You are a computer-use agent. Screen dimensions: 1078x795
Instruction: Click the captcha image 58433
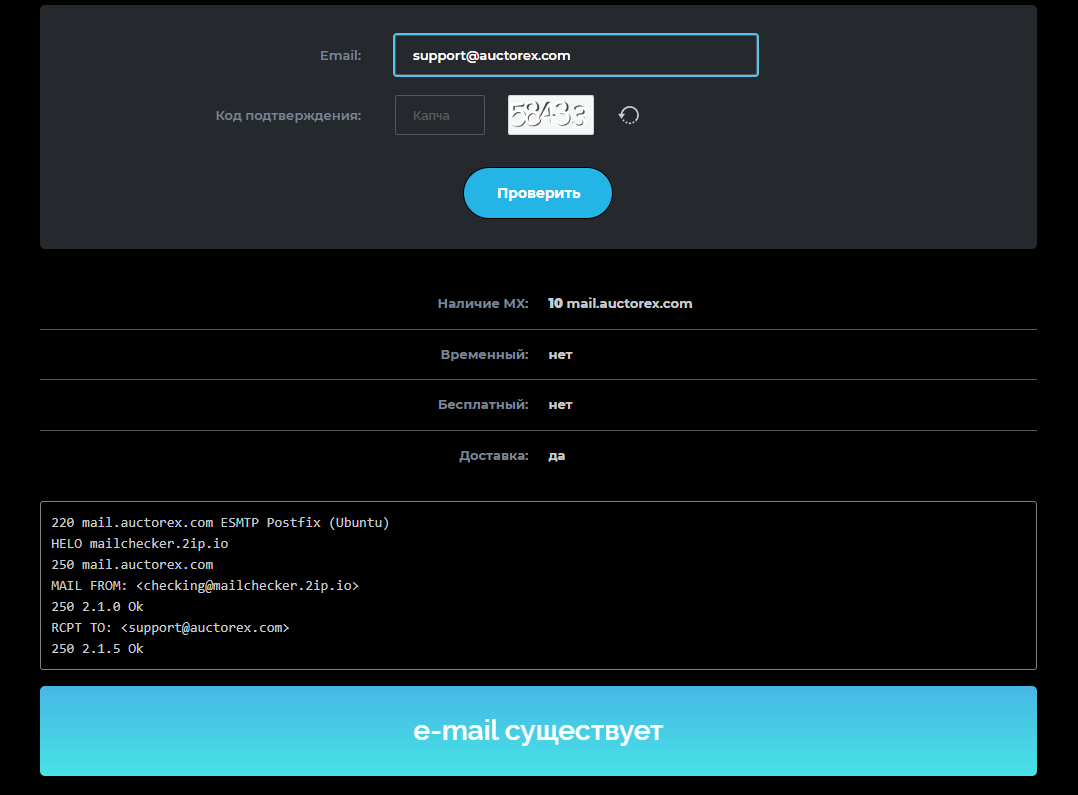[x=551, y=115]
